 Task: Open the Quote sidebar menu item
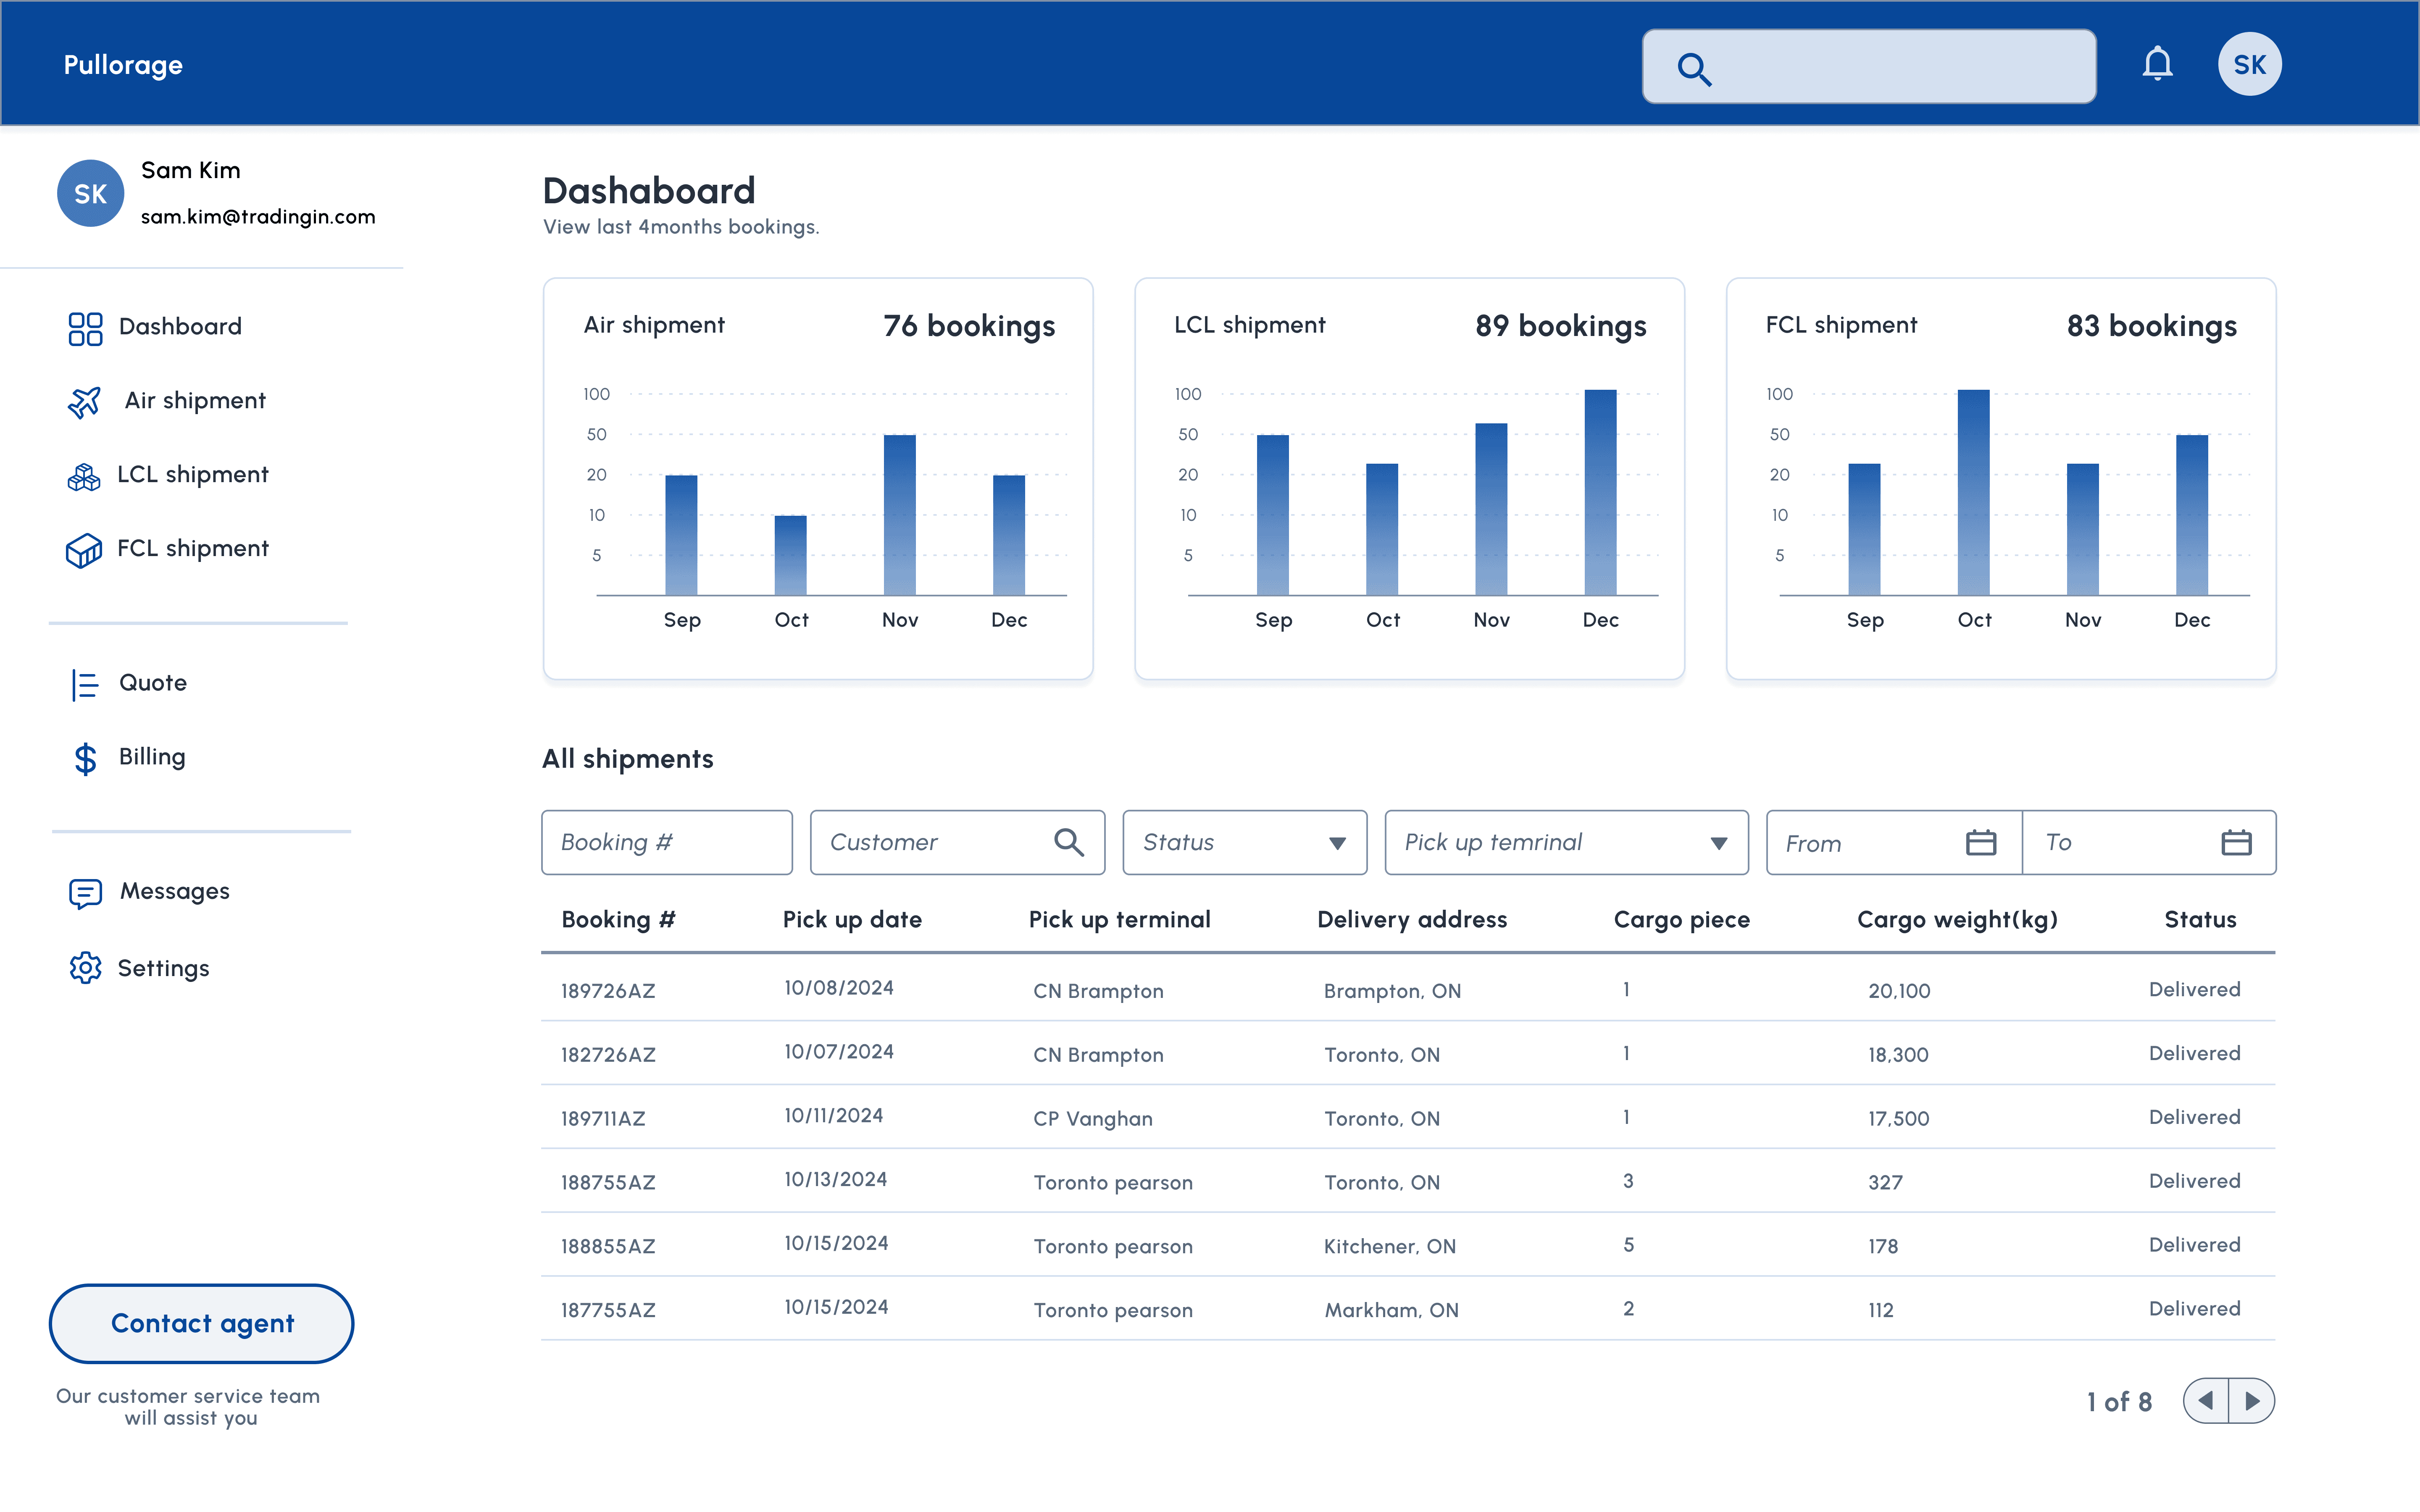pyautogui.click(x=153, y=683)
